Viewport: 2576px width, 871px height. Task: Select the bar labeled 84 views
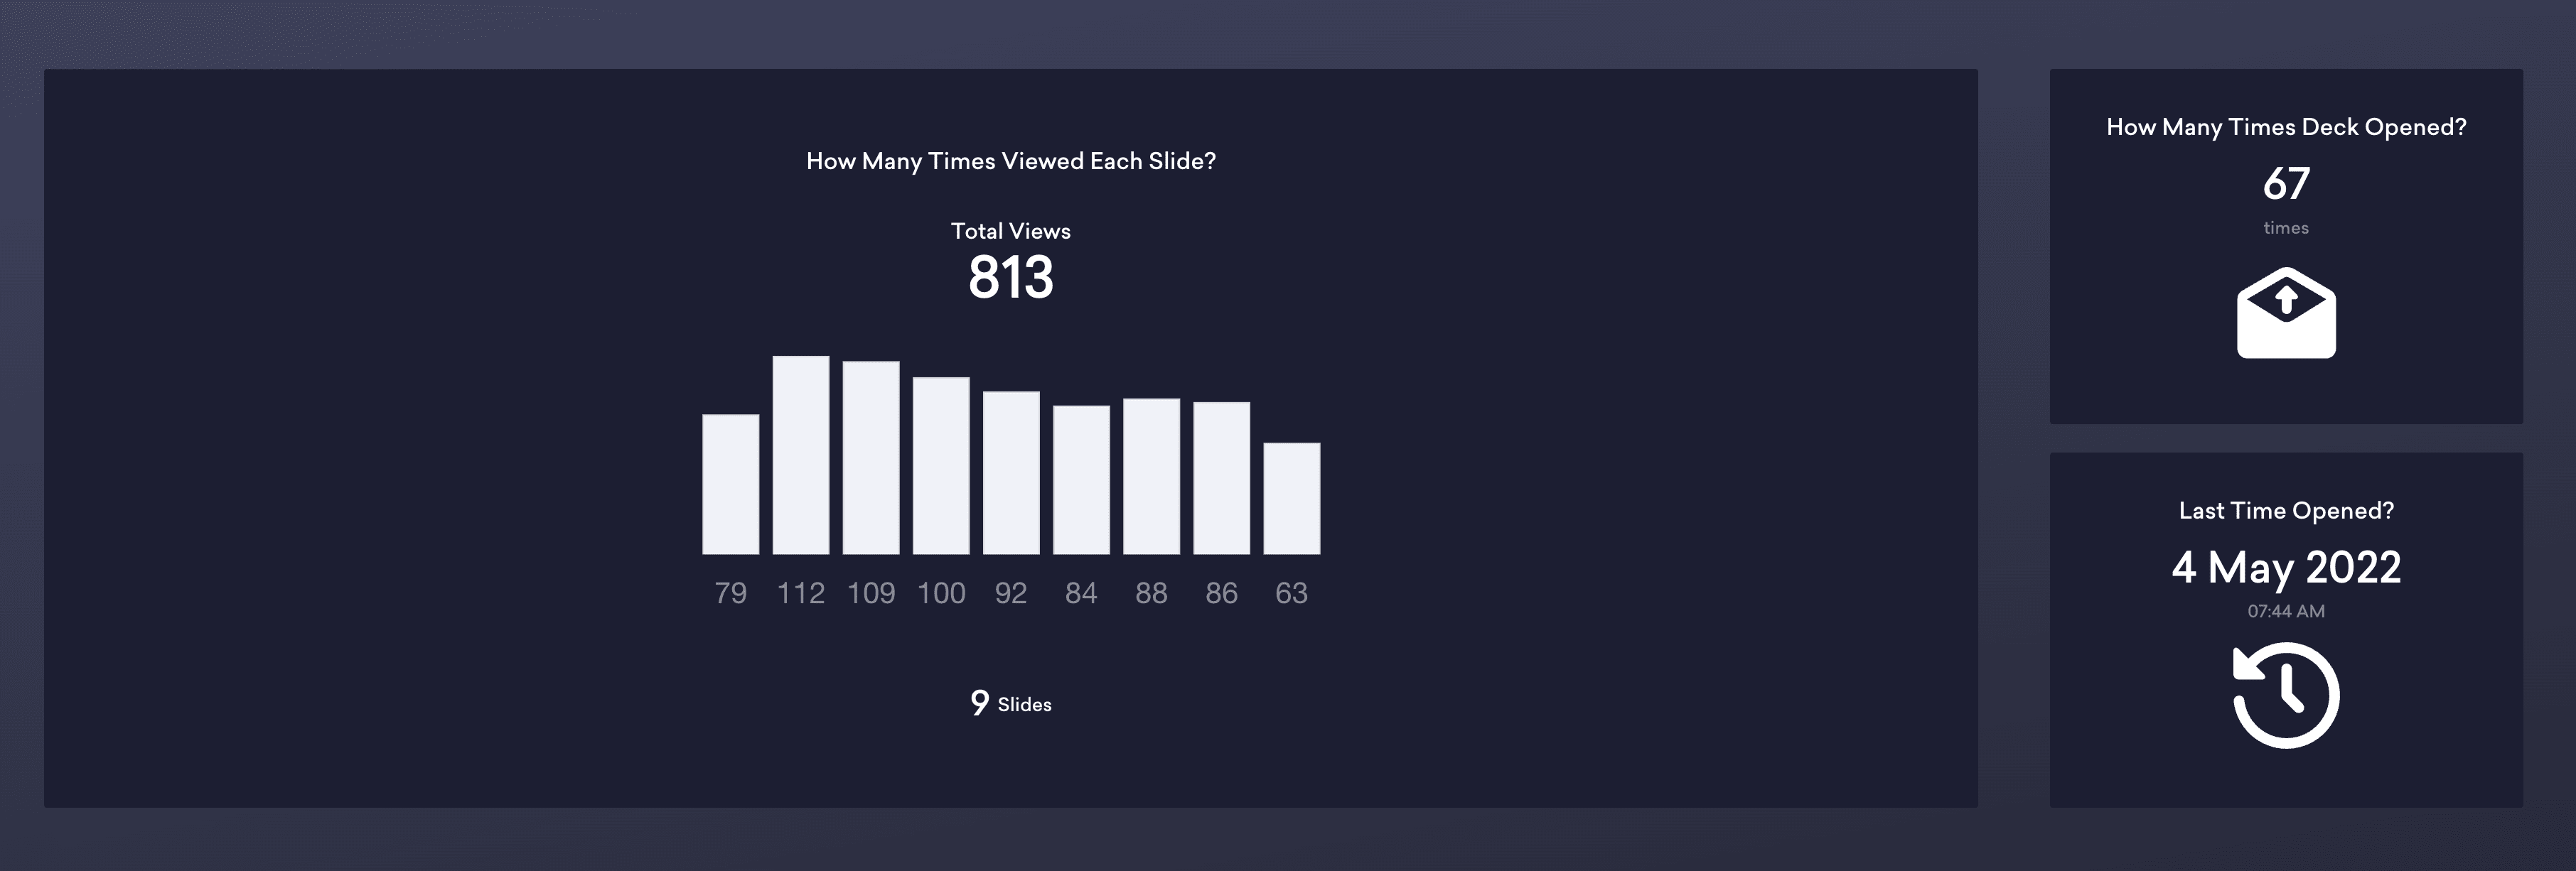1081,480
